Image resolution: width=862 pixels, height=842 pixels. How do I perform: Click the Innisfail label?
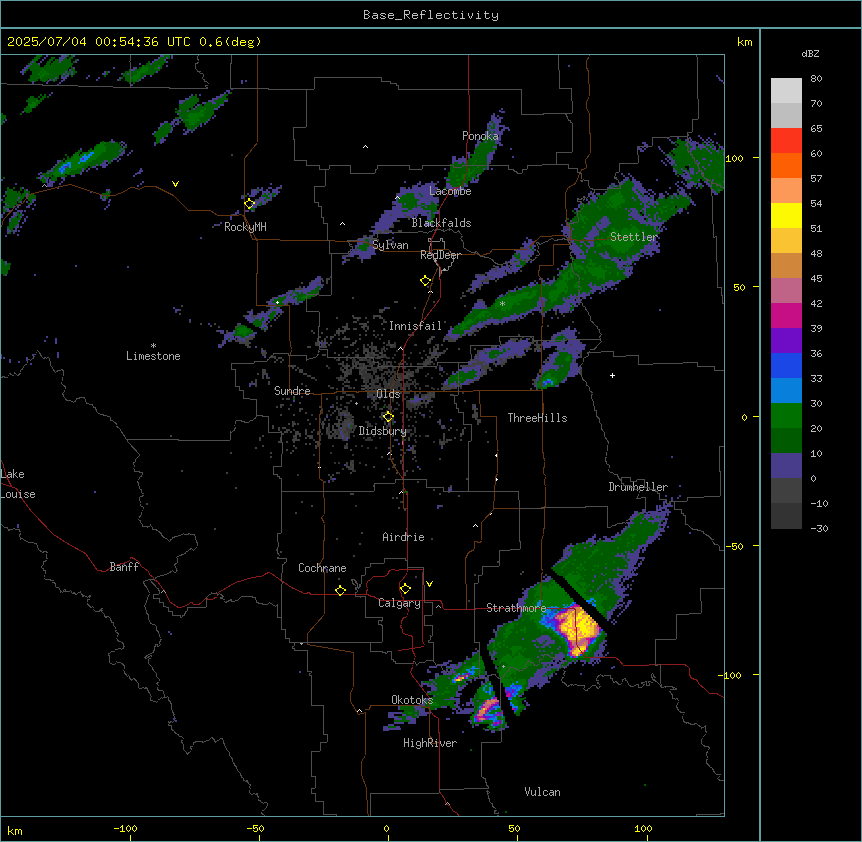(415, 326)
